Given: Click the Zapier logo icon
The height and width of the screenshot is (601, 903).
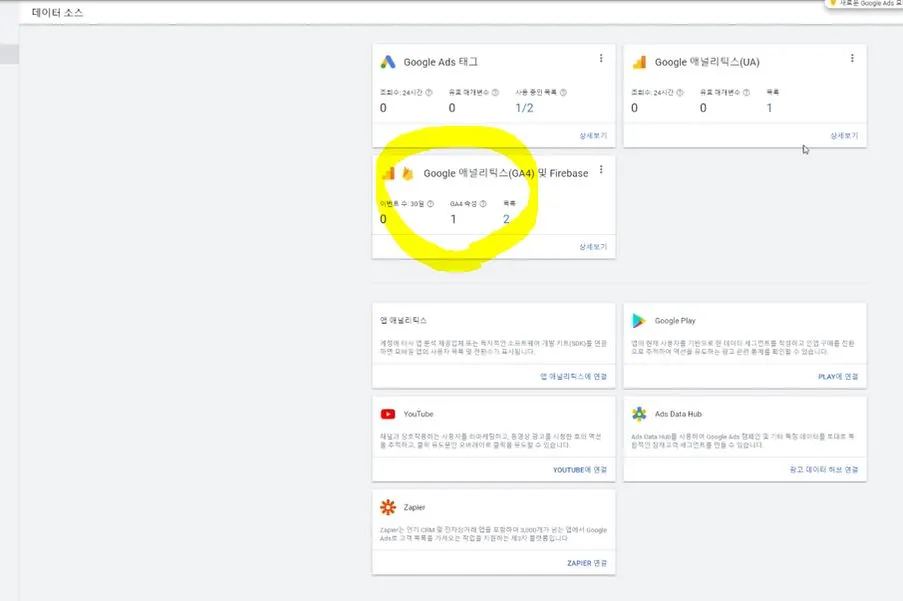Looking at the screenshot, I should pos(388,507).
